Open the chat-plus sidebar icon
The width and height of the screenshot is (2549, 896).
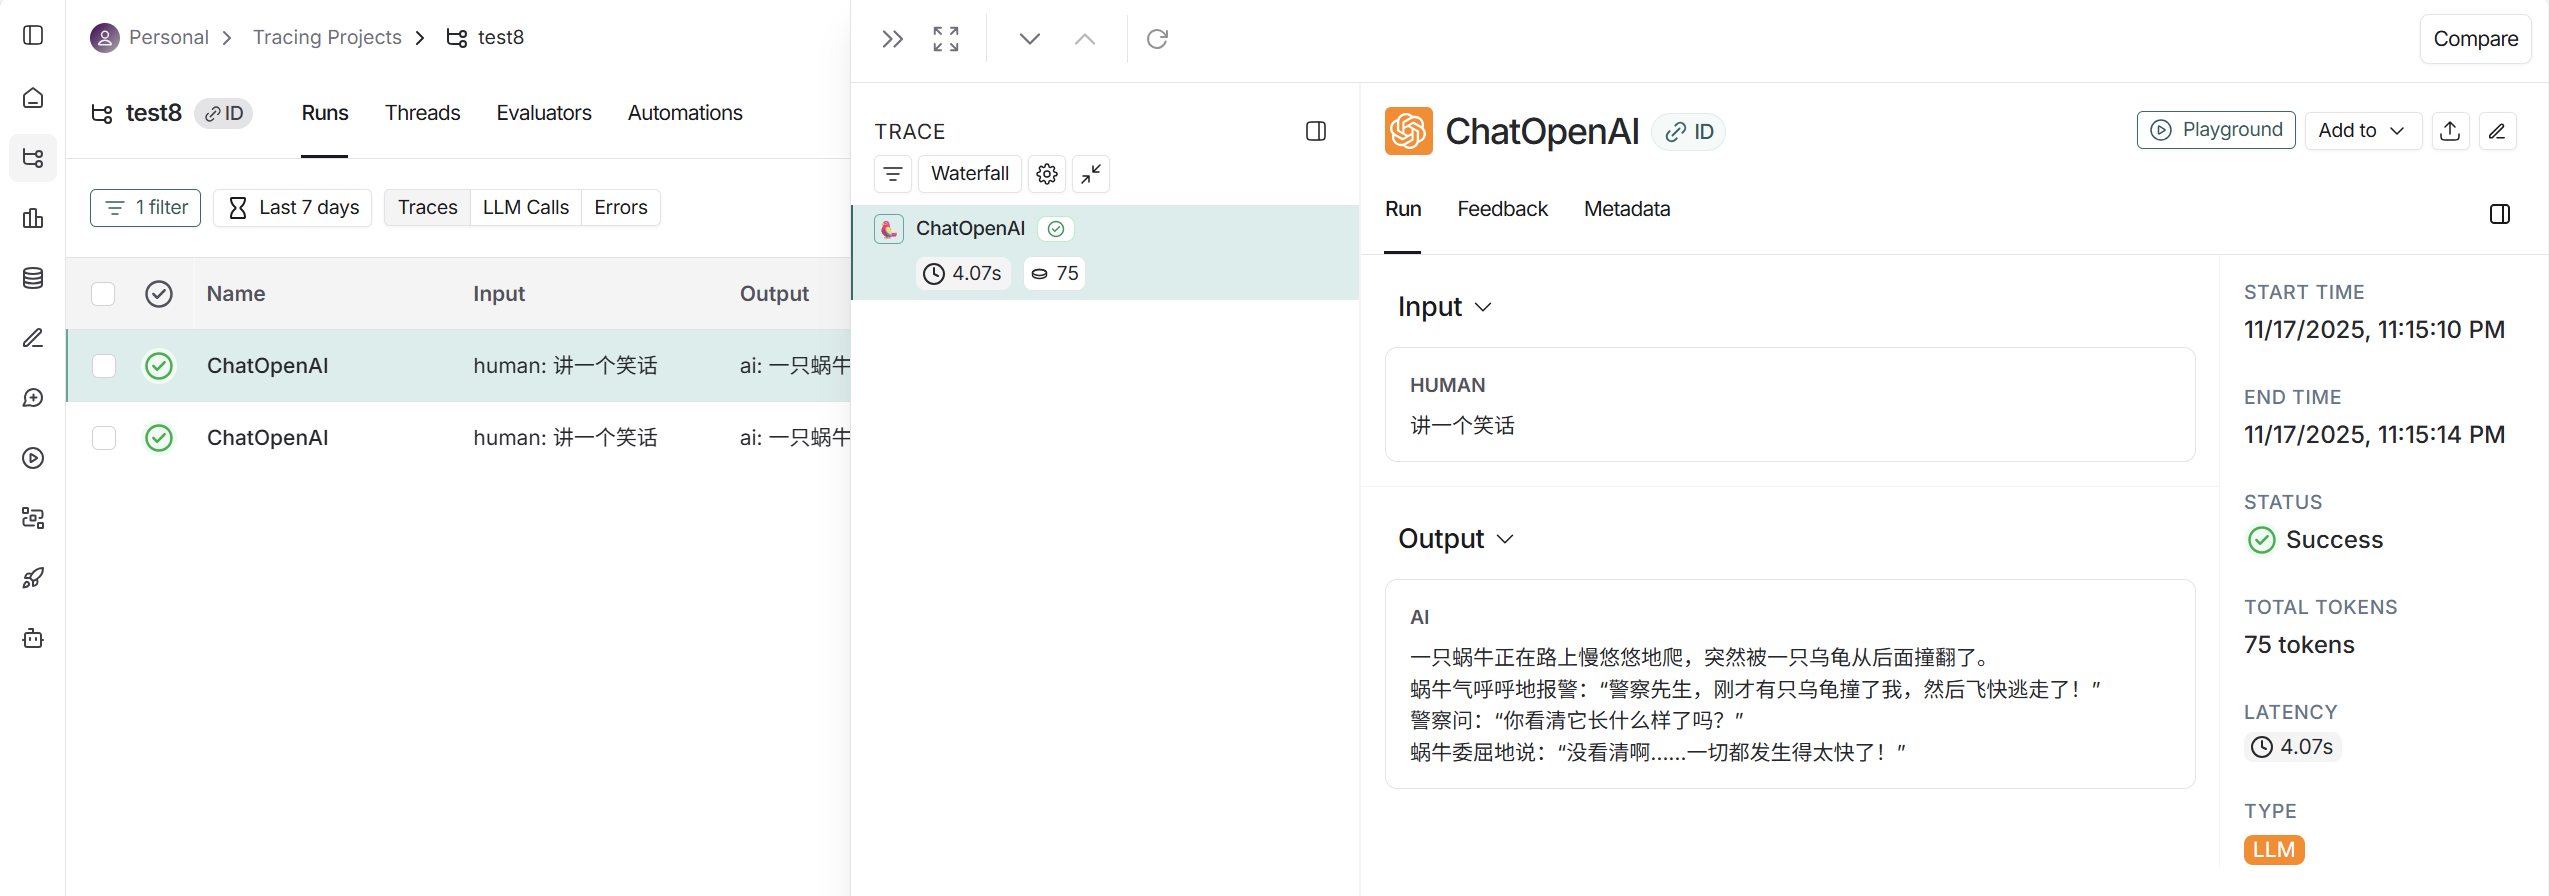[33, 398]
